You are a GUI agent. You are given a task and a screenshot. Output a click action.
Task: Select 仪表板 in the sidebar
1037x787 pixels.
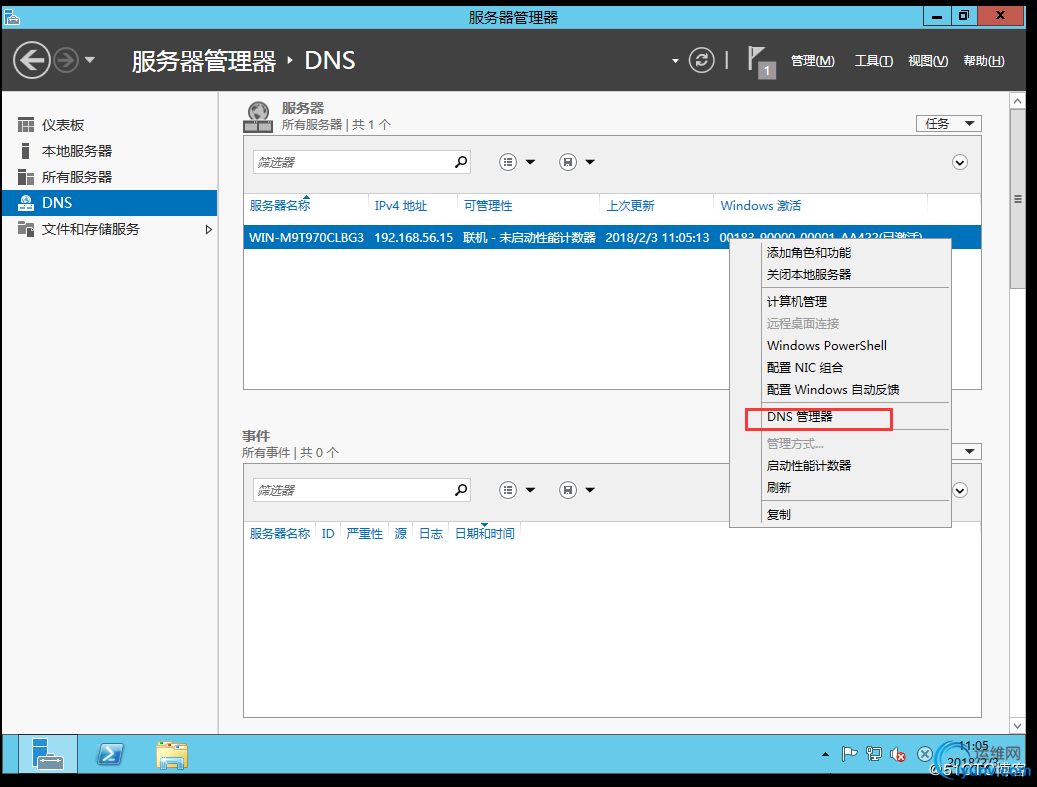109,125
